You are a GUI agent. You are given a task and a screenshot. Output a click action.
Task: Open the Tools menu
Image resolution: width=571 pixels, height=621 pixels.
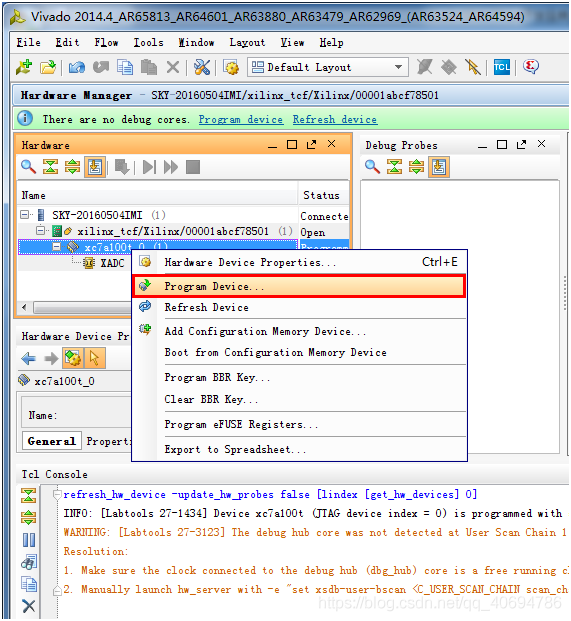pyautogui.click(x=148, y=42)
